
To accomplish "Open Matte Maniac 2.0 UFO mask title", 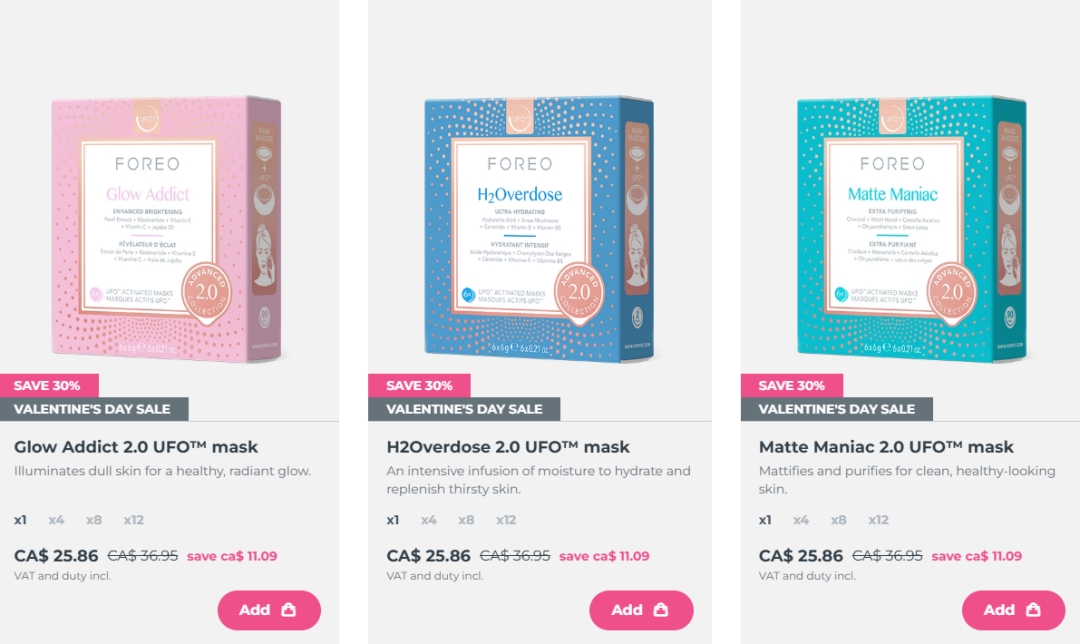I will coord(886,447).
